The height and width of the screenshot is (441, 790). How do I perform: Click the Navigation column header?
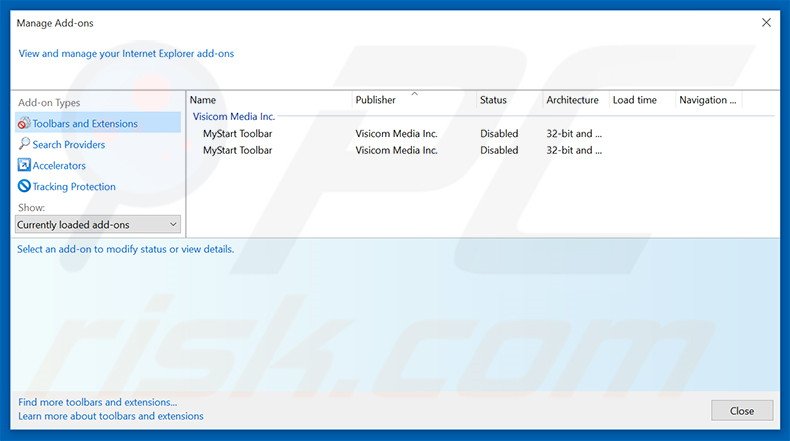pyautogui.click(x=708, y=100)
